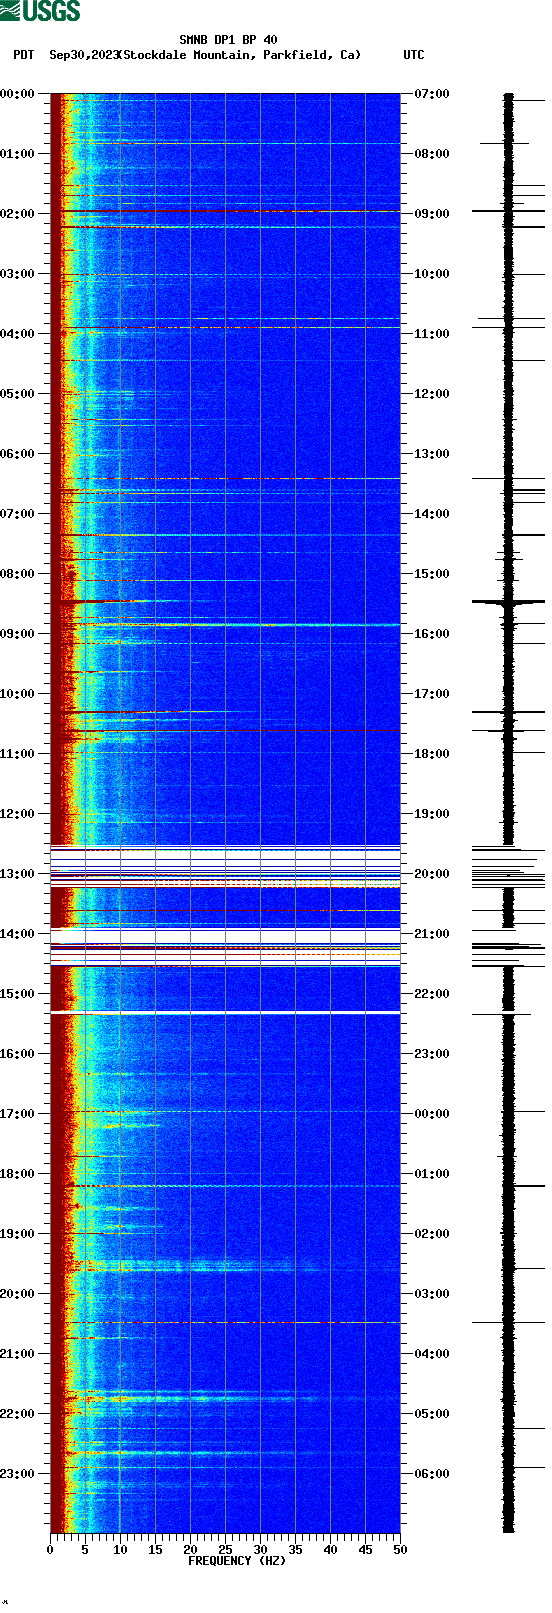Click the 09:00 UTC time label

[432, 214]
